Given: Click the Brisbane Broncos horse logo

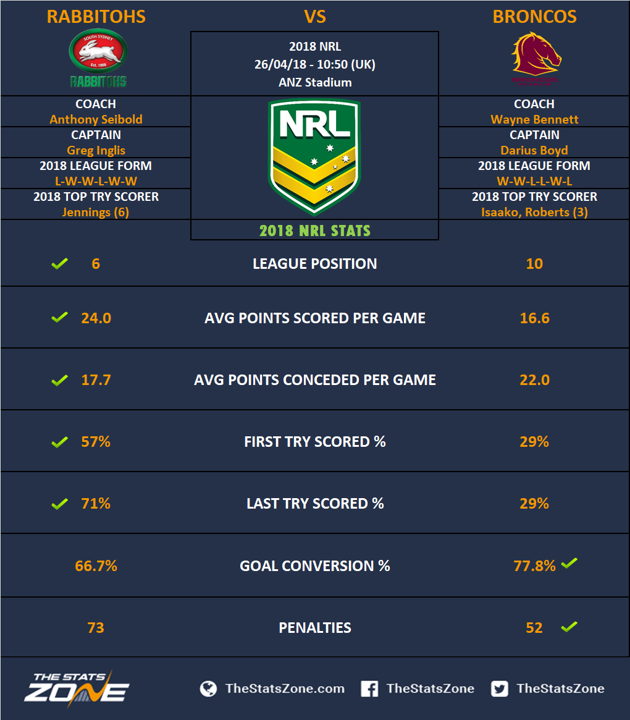Looking at the screenshot, I should point(536,58).
